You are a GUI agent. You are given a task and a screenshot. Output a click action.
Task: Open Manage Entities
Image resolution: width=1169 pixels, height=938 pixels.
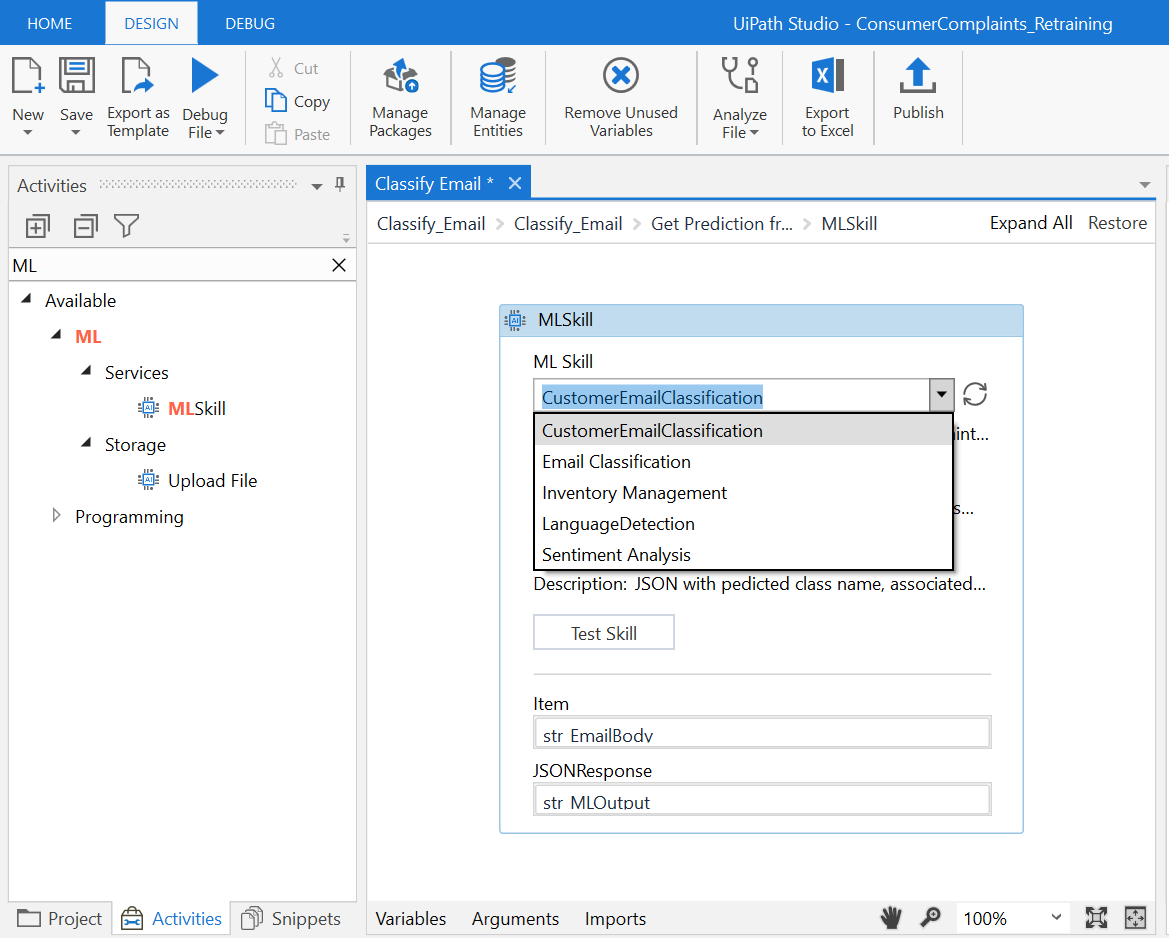498,97
